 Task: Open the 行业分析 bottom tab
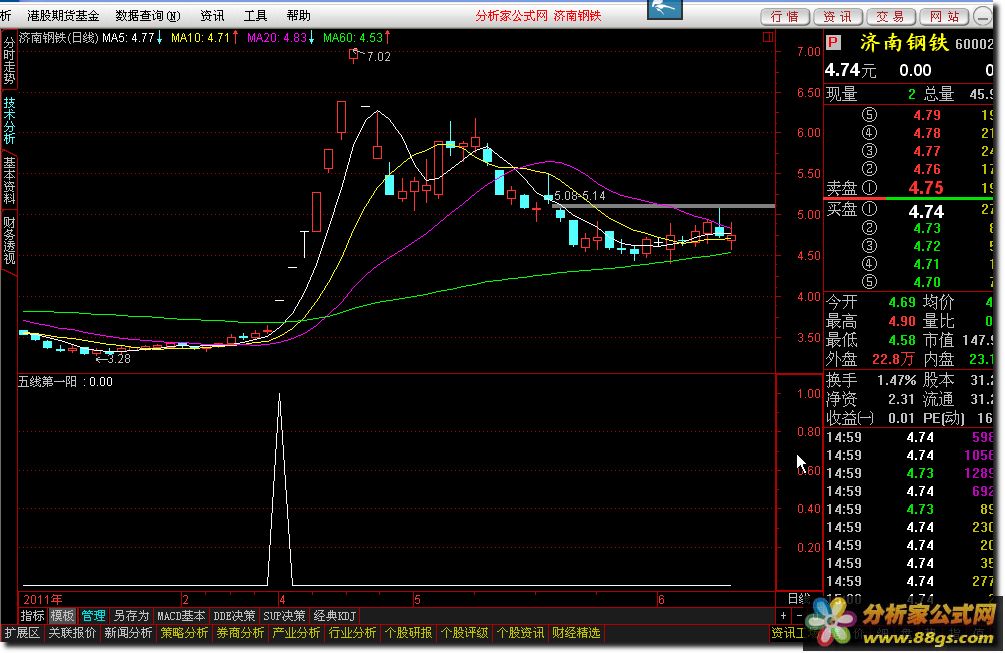[352, 633]
